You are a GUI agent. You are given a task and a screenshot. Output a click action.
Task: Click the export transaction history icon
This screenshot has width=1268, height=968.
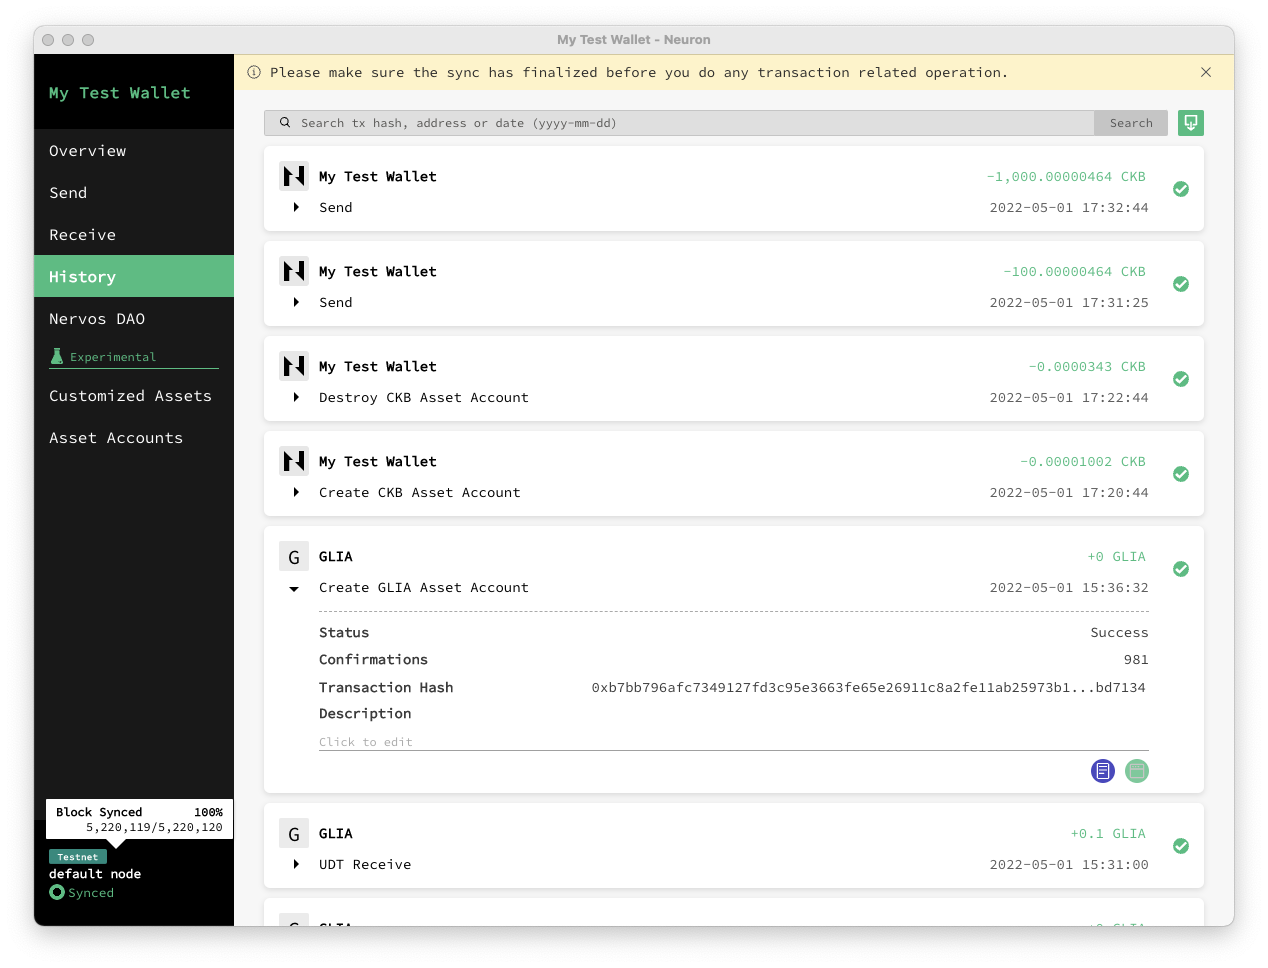pyautogui.click(x=1190, y=123)
